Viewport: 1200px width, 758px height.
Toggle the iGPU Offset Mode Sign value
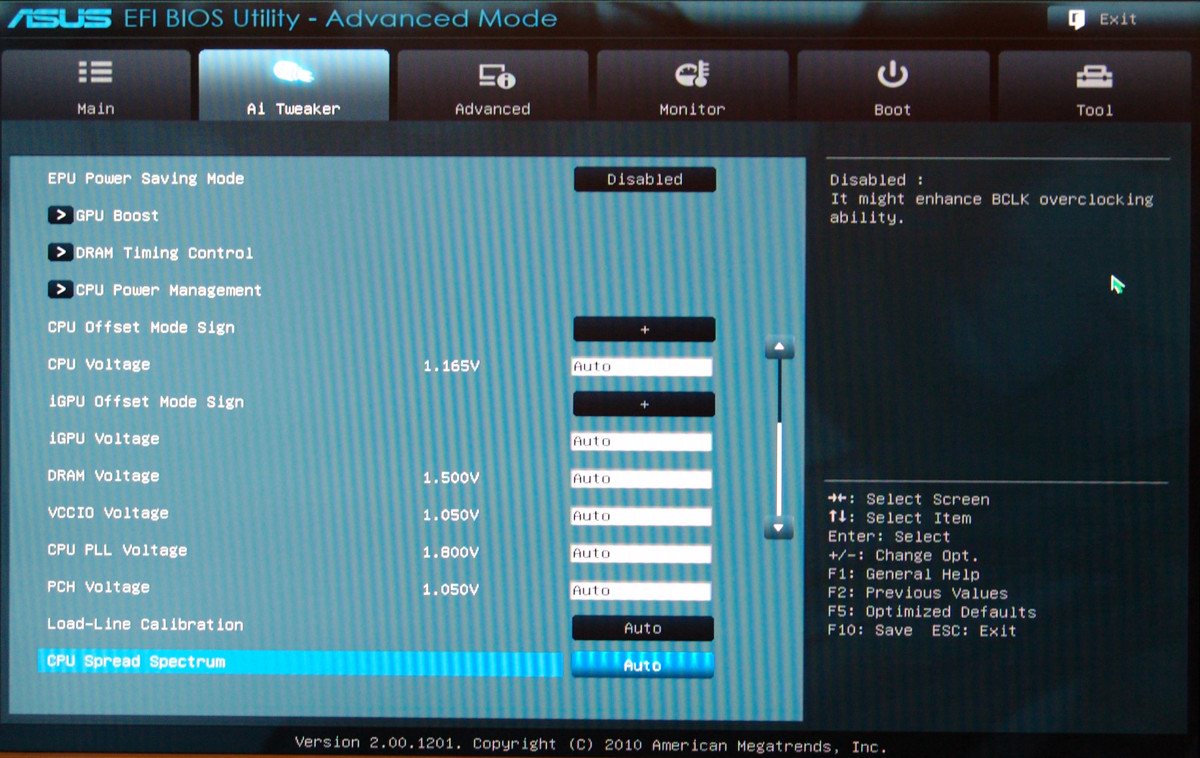(644, 404)
